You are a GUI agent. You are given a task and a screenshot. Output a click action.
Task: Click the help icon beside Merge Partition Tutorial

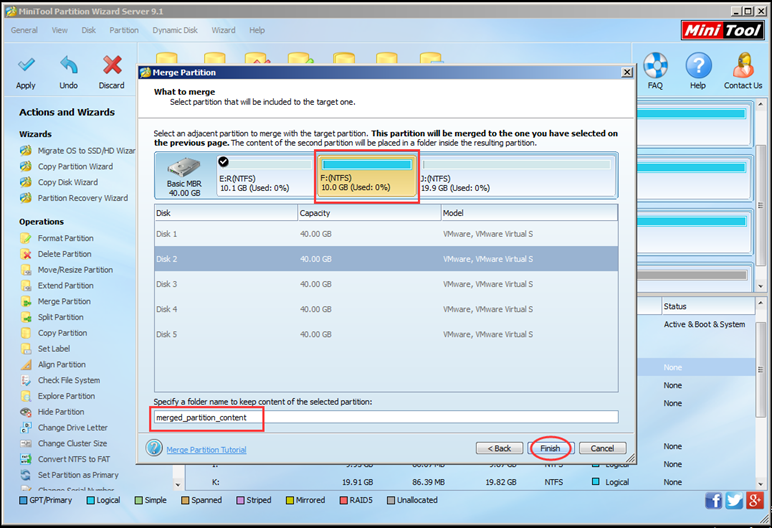pyautogui.click(x=154, y=448)
